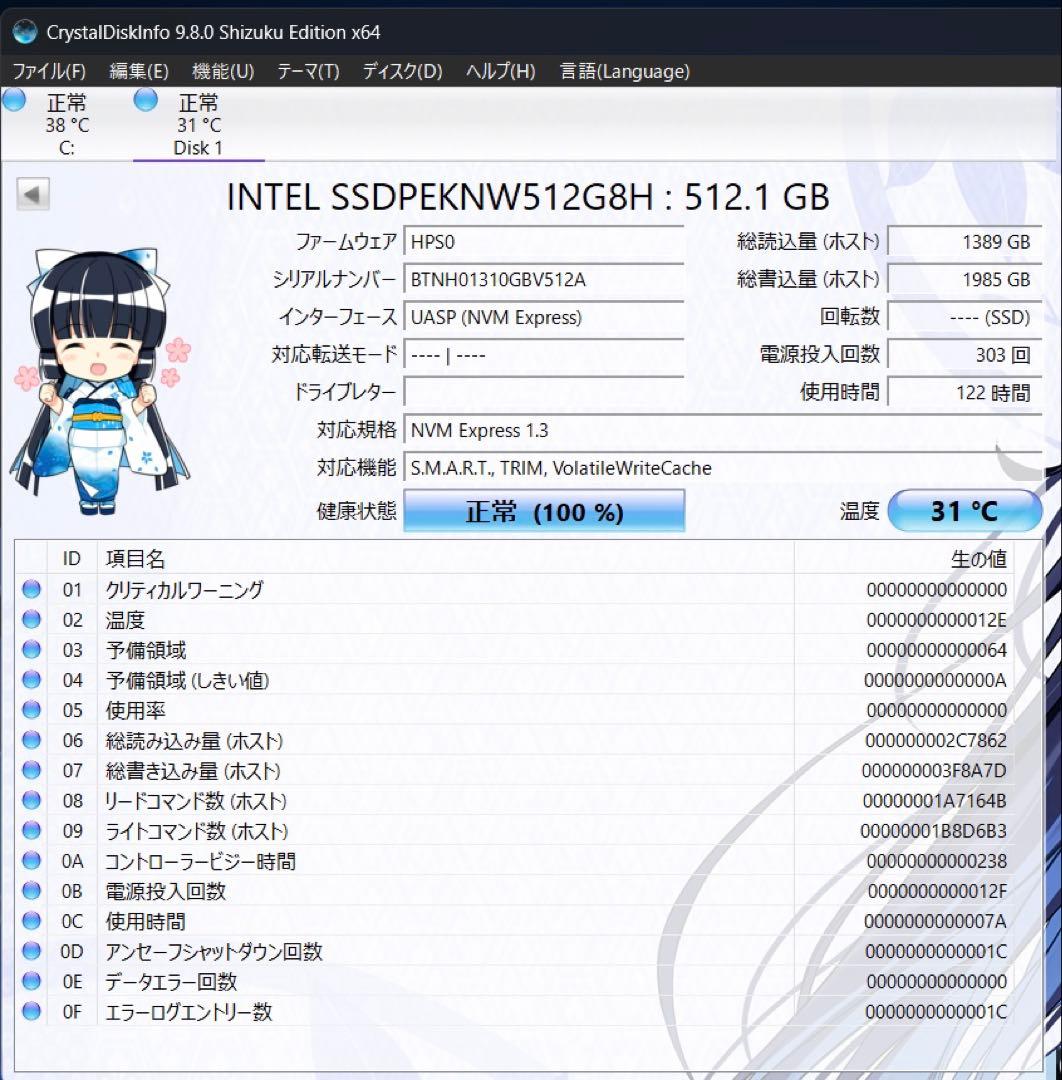Select the Disk 1 status orb

[145, 100]
